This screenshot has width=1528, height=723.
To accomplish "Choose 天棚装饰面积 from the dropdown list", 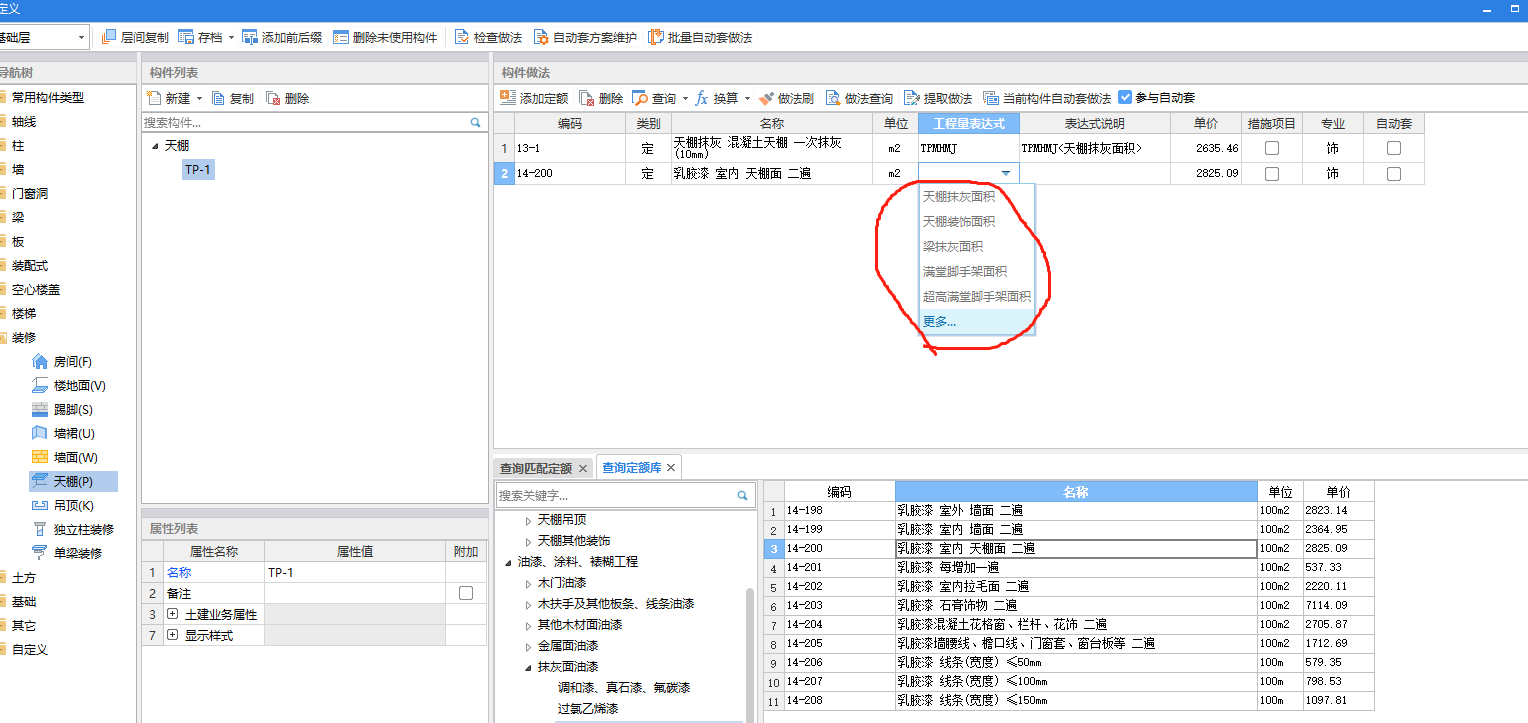I will pos(977,222).
